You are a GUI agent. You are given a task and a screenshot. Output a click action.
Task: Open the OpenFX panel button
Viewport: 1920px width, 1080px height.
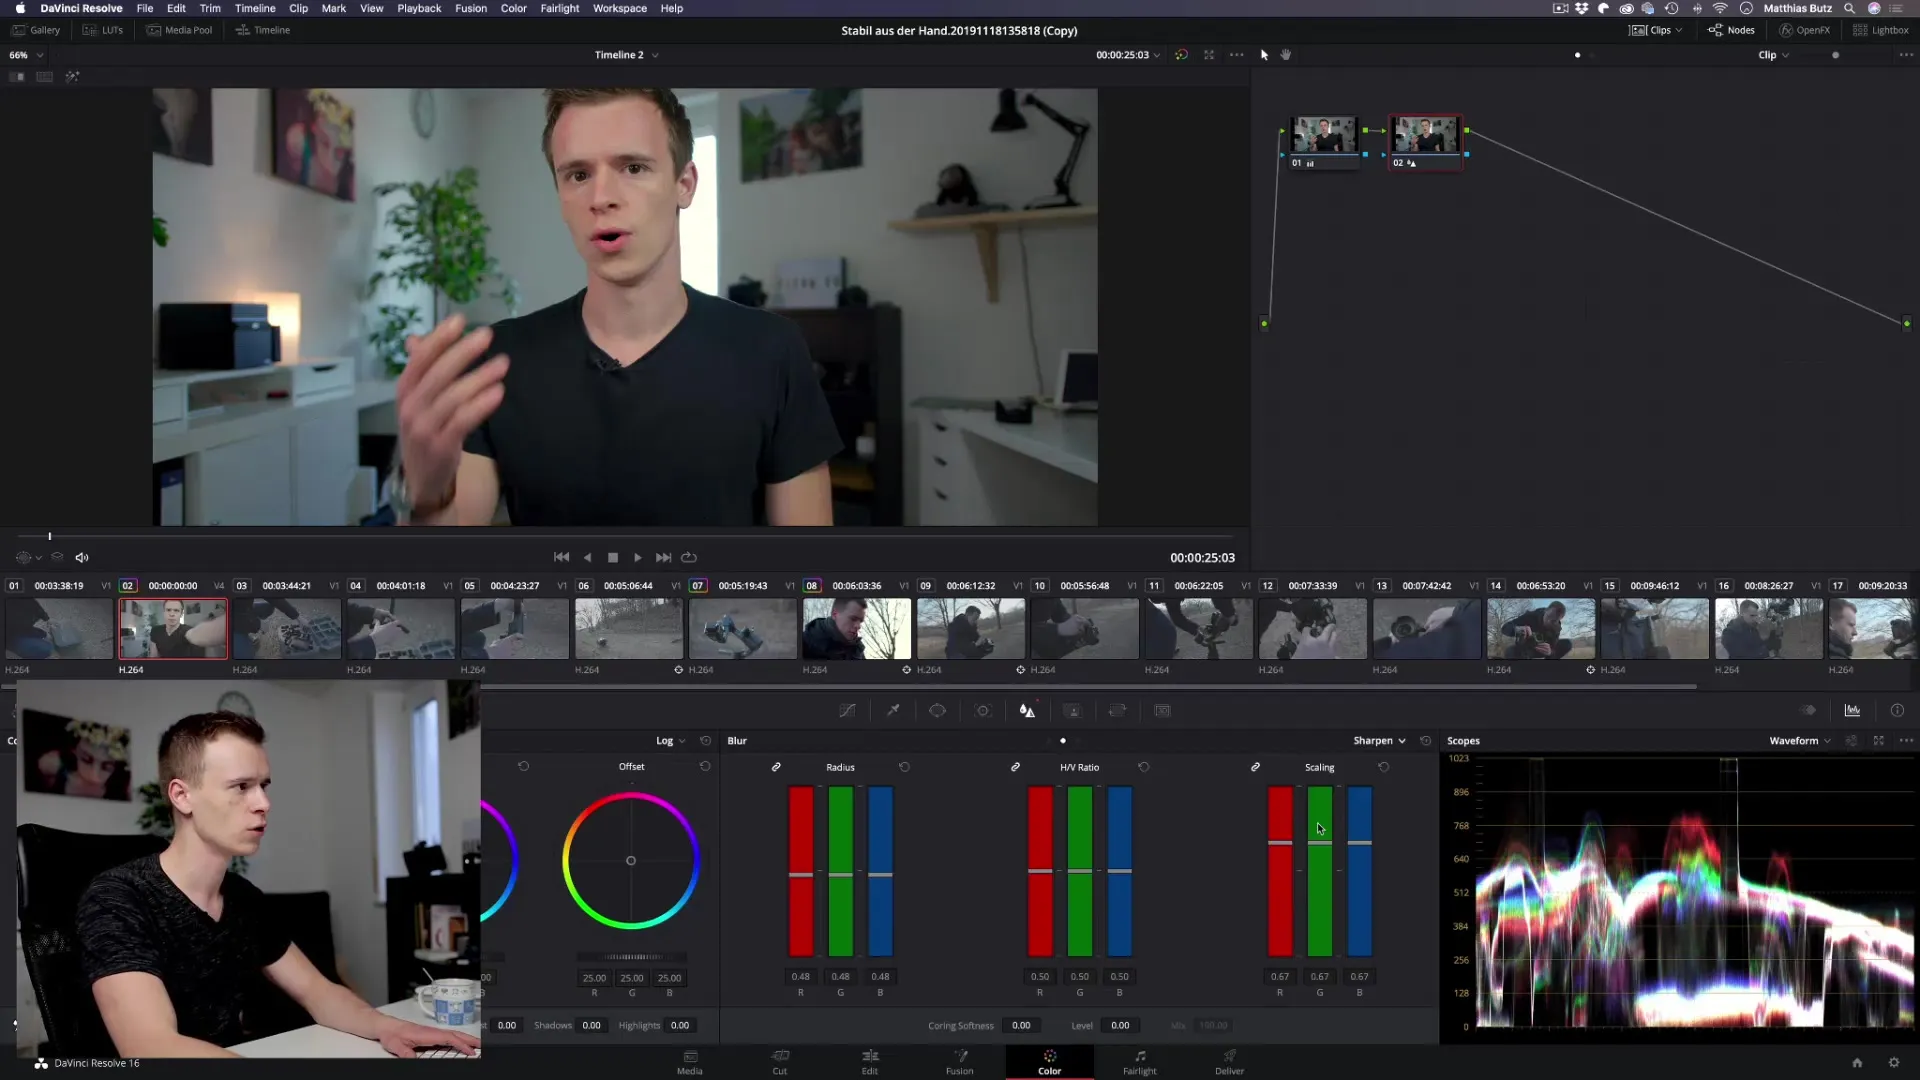pos(1804,30)
